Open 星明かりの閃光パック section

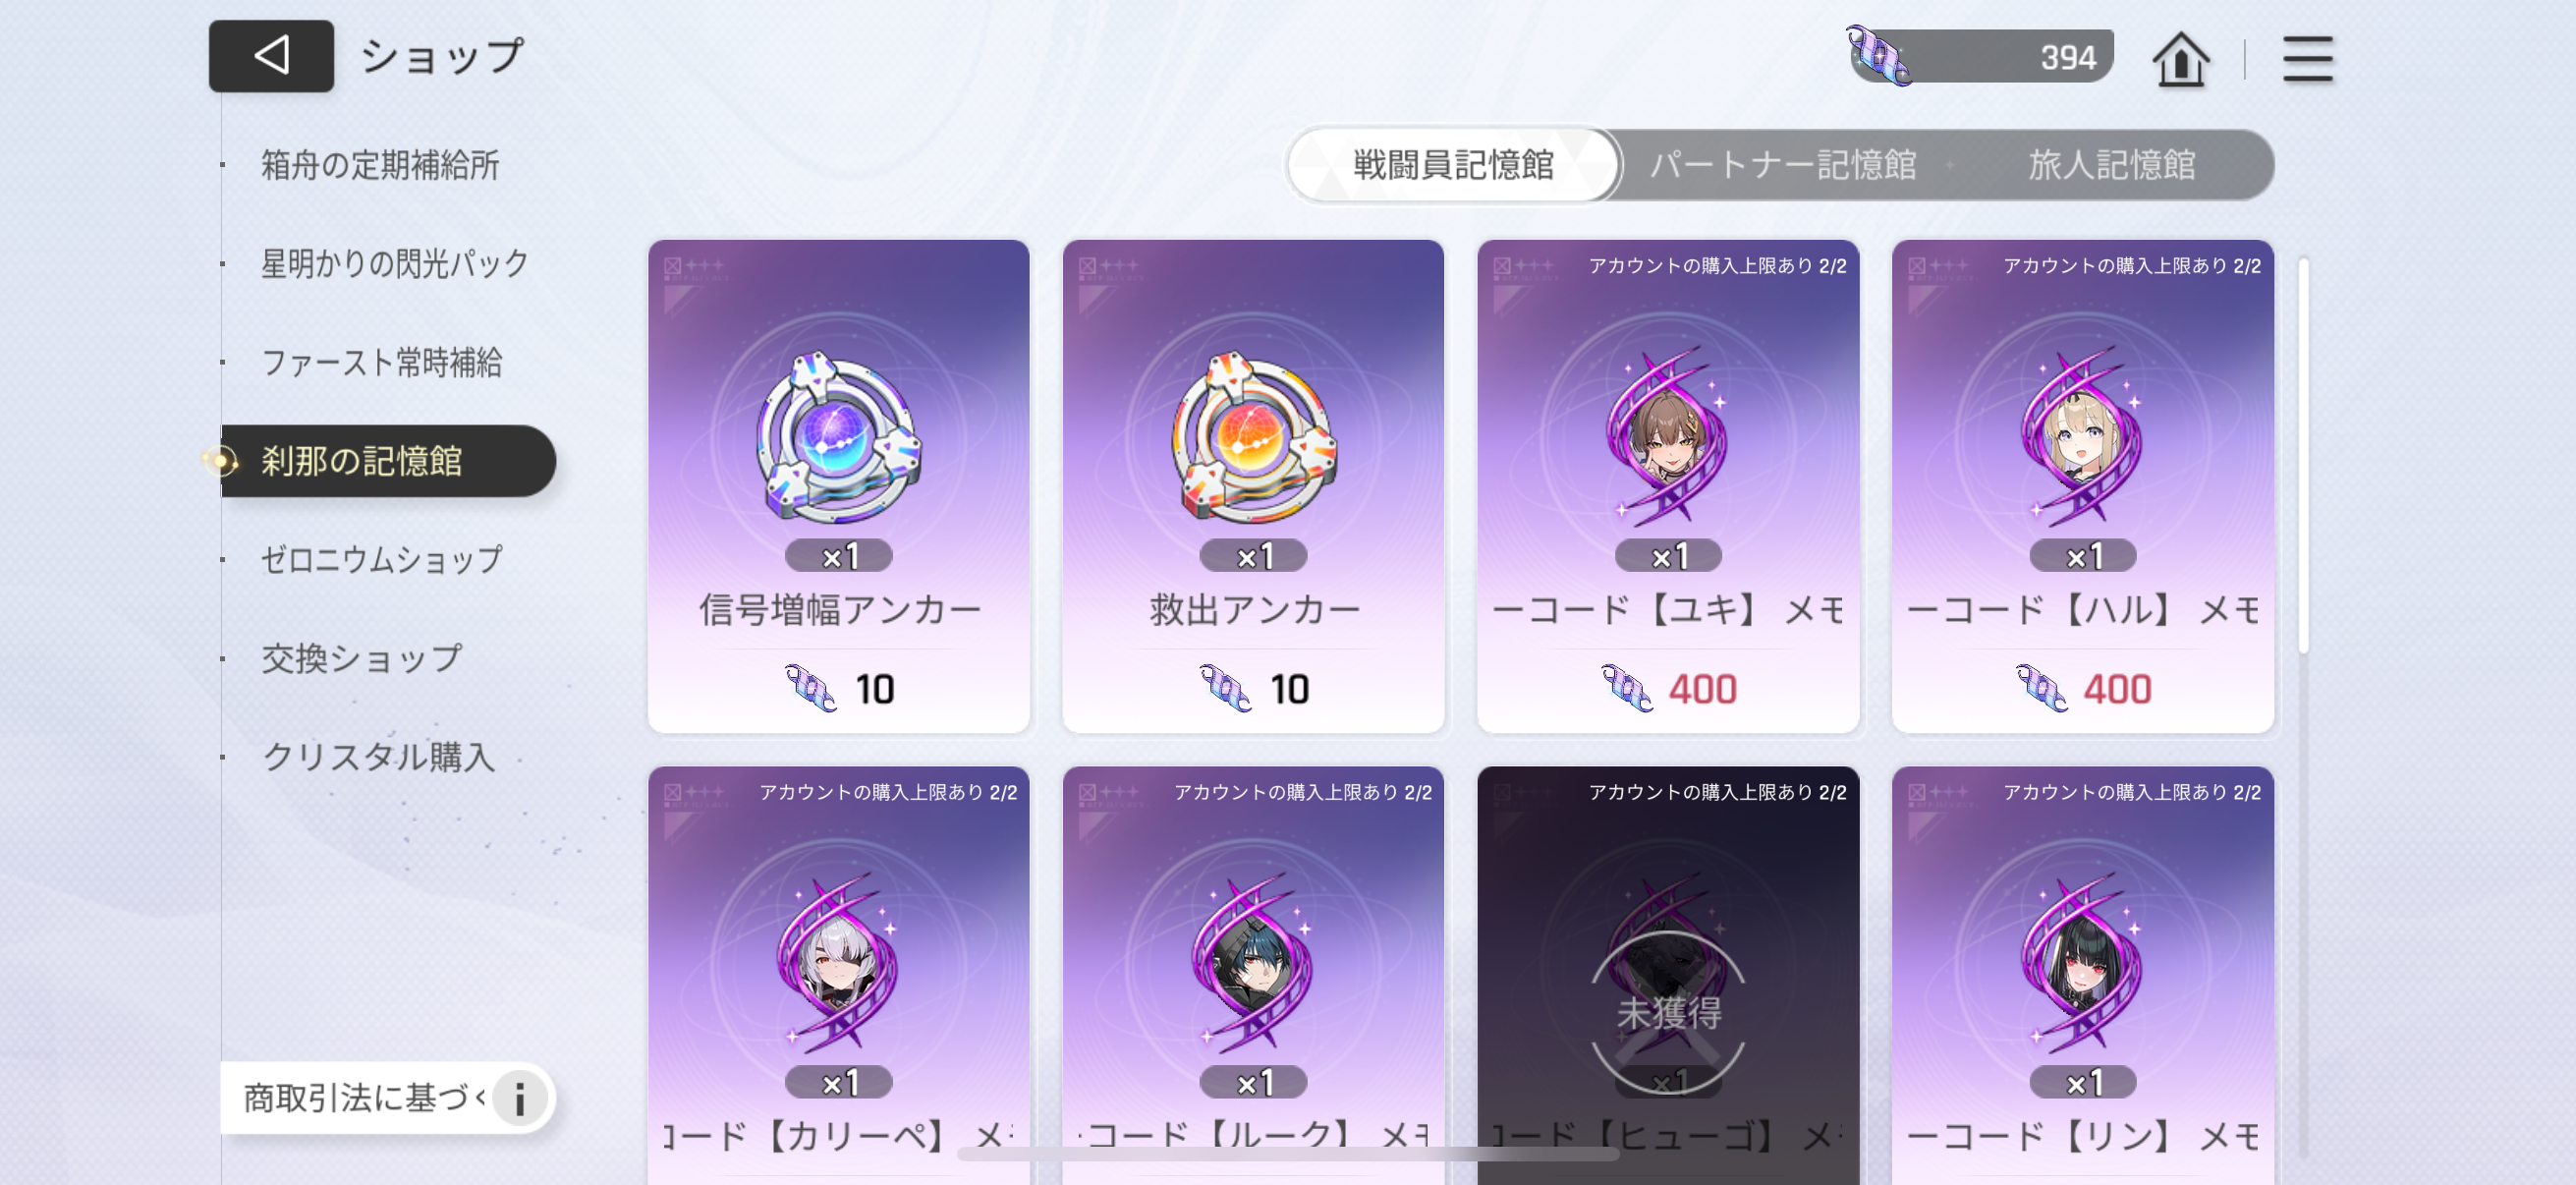click(x=394, y=263)
